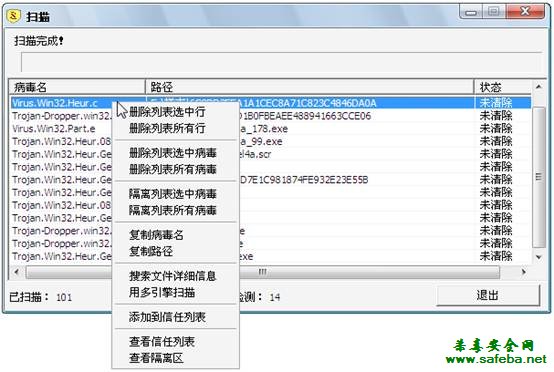Click the 扫描完成 status text
This screenshot has height=372, width=554.
click(x=39, y=41)
